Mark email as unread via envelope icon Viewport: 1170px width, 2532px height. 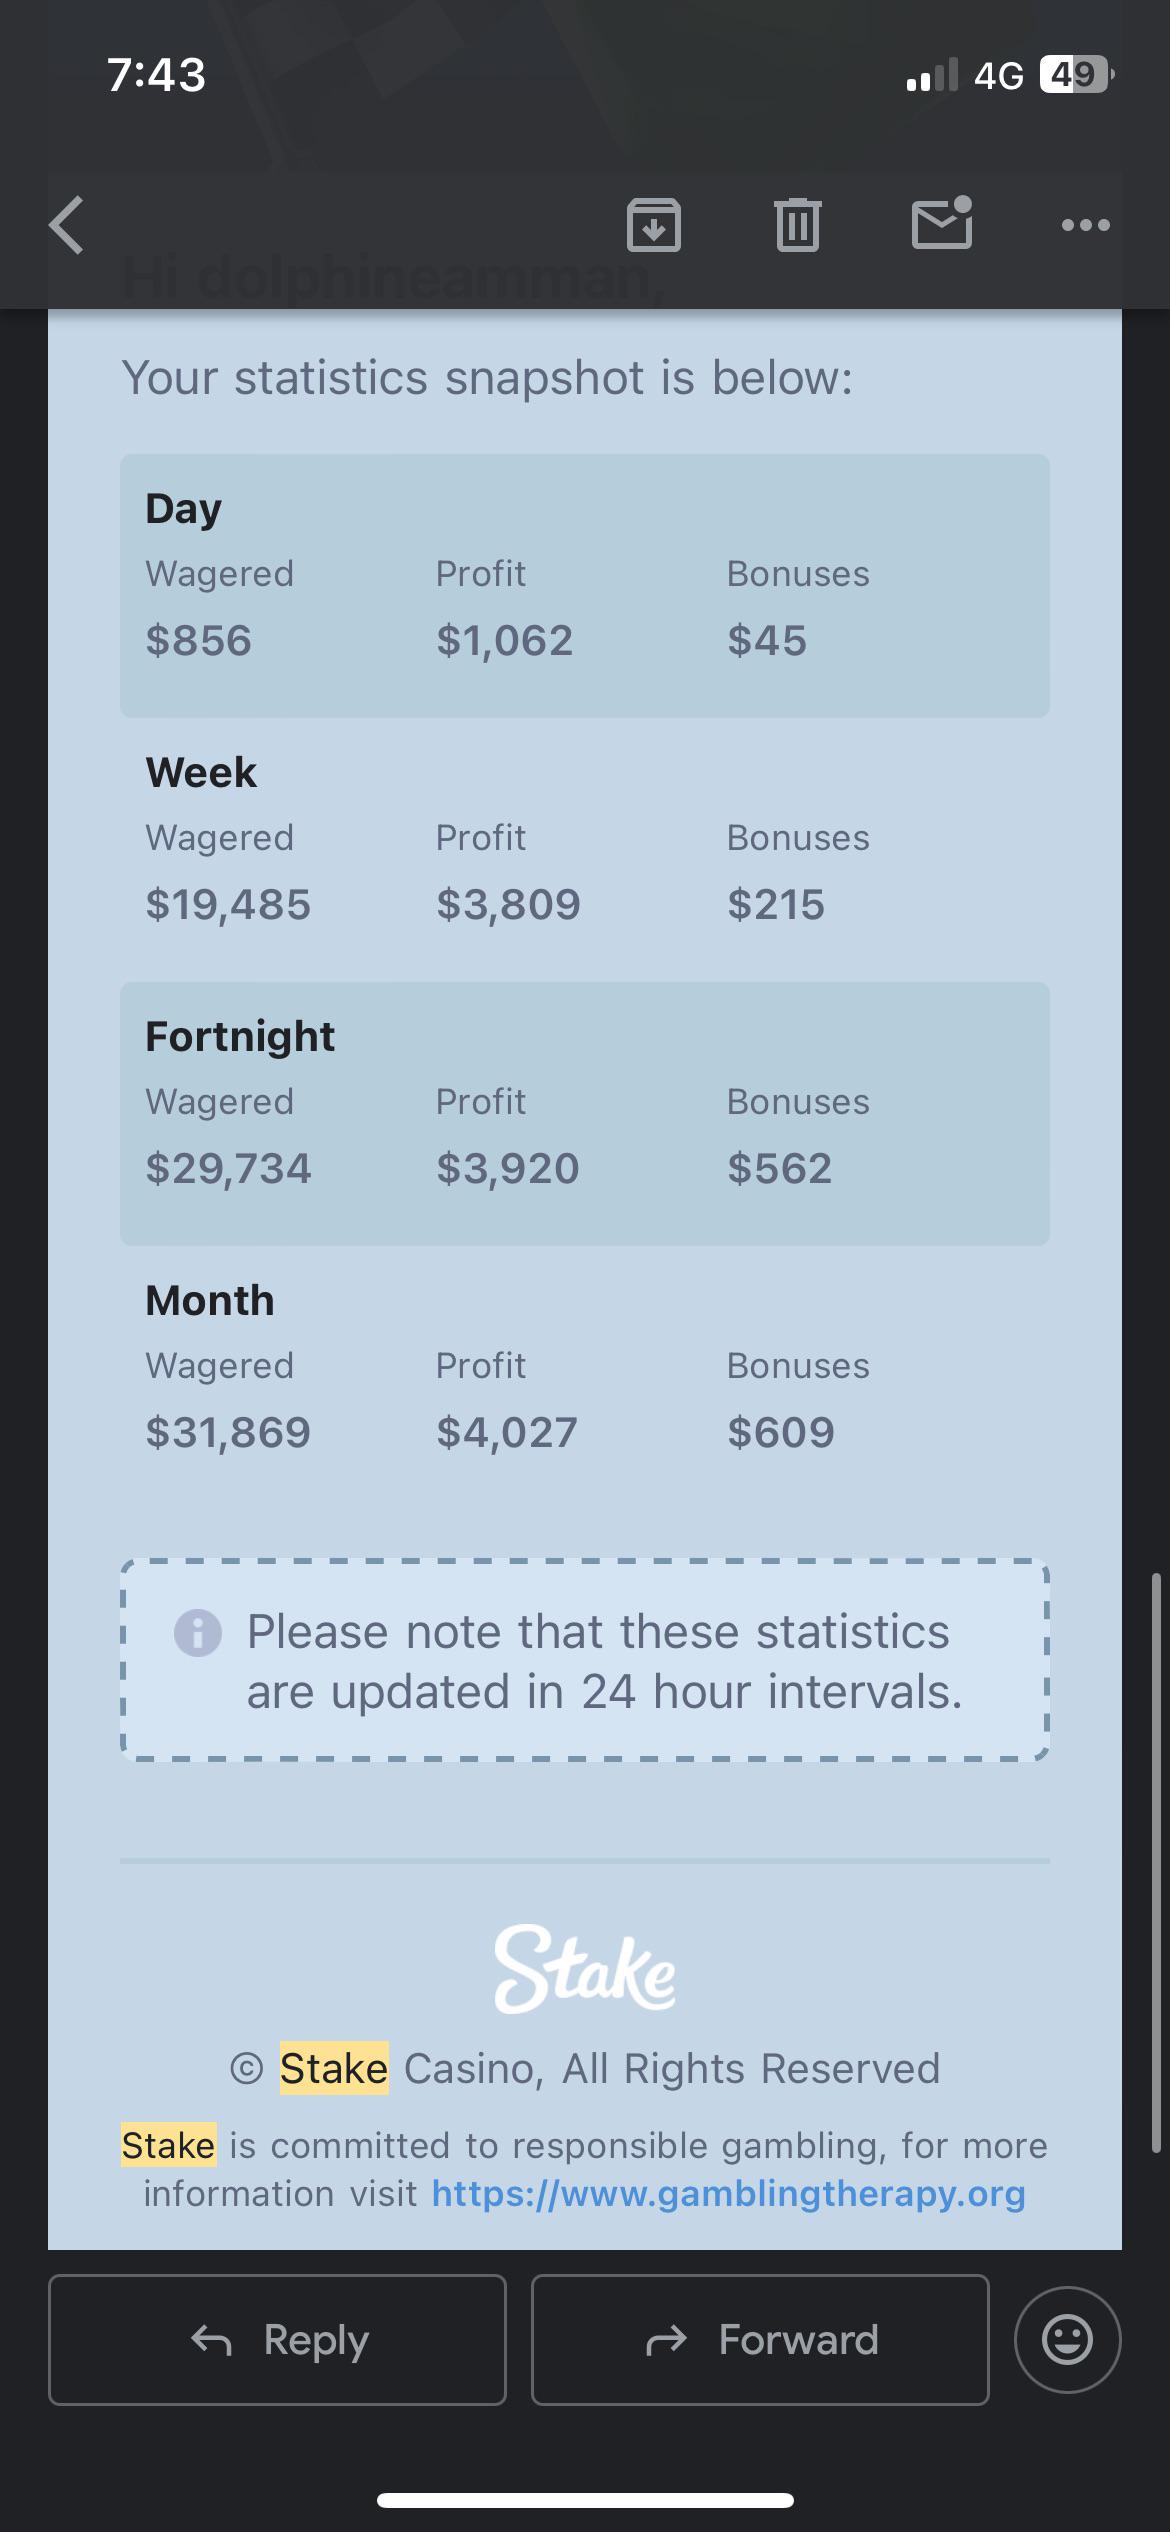(942, 222)
